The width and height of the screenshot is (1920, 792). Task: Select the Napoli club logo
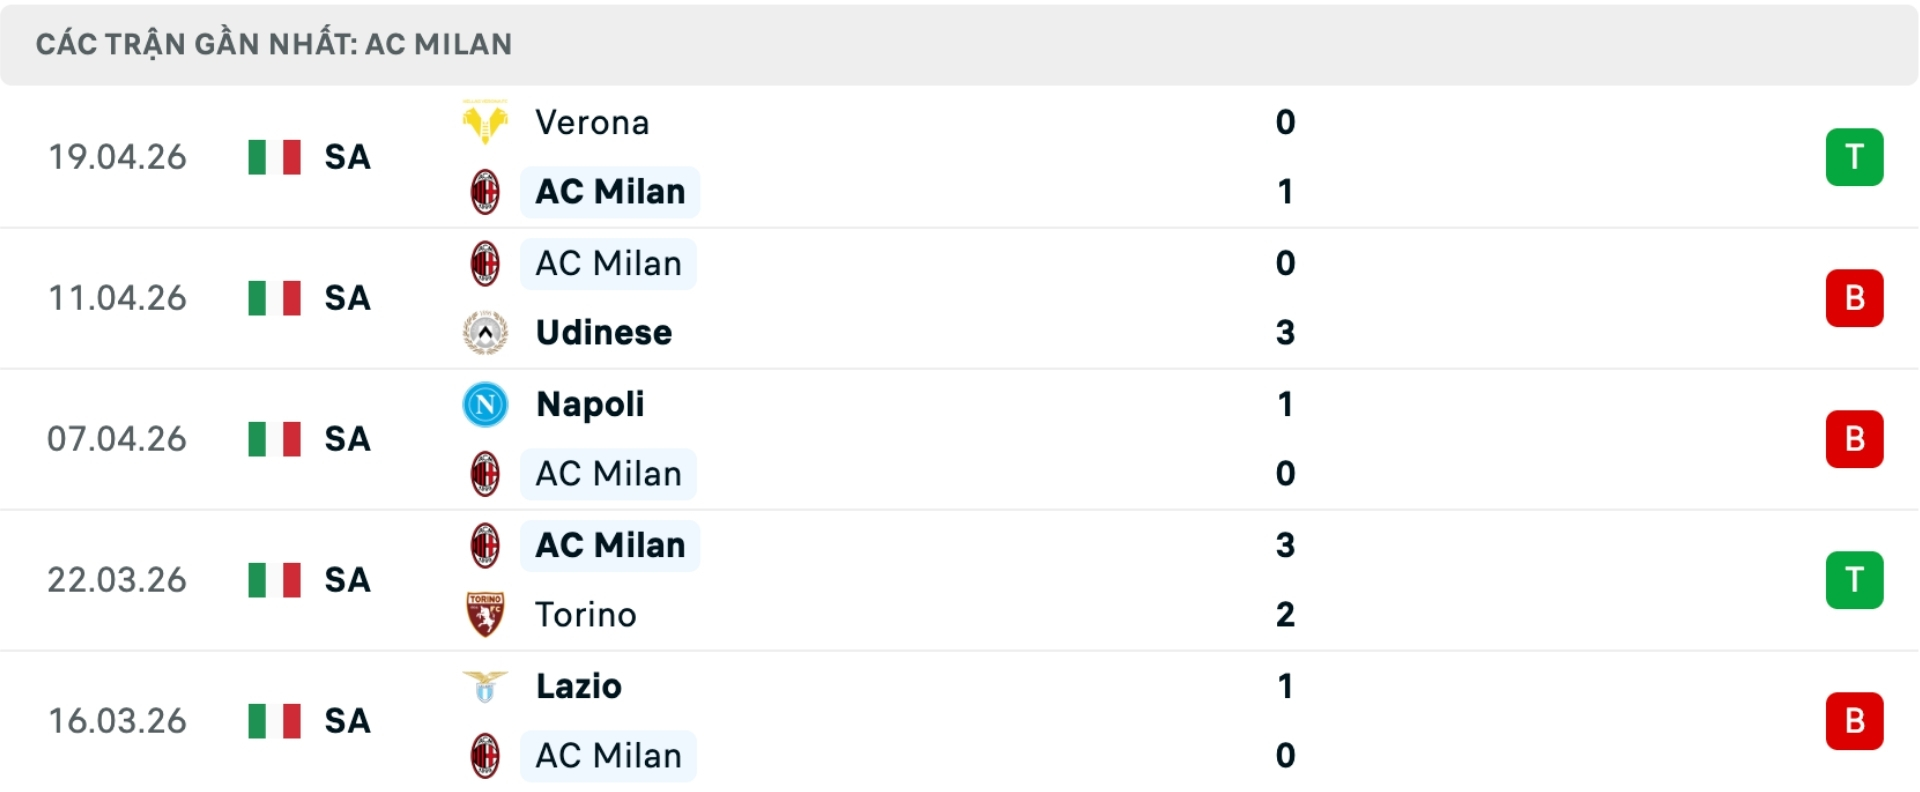[x=485, y=405]
